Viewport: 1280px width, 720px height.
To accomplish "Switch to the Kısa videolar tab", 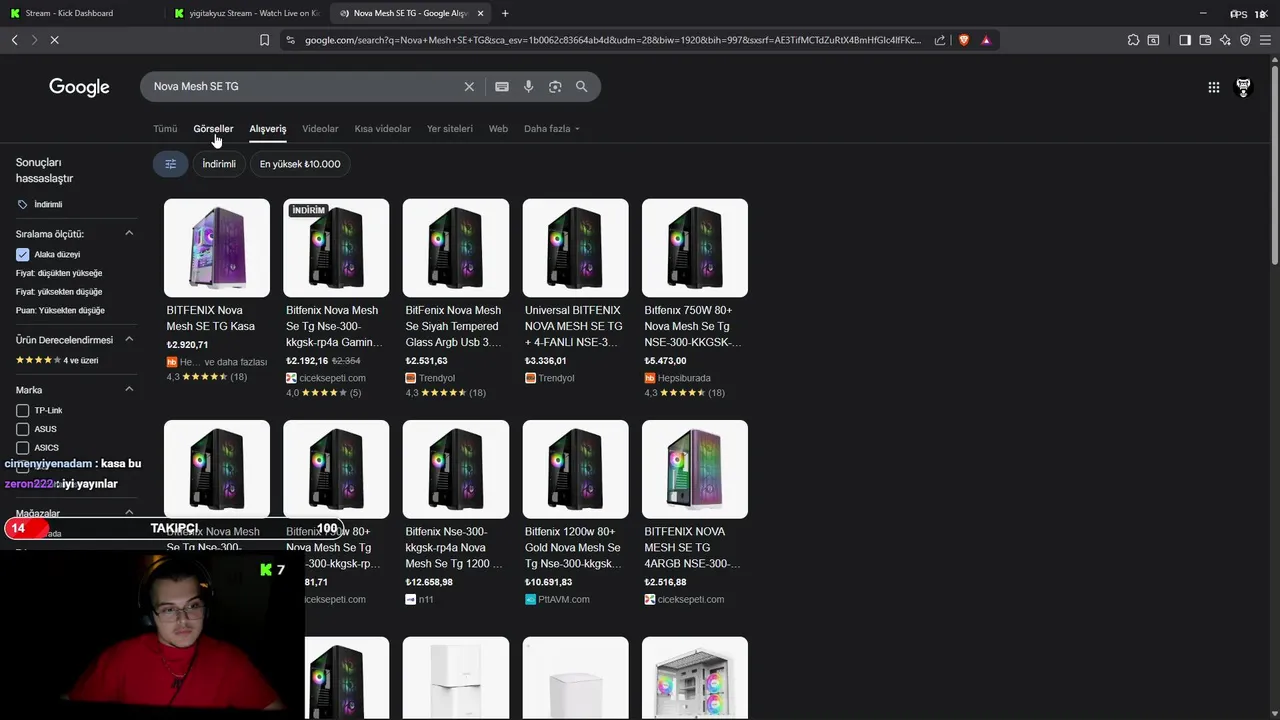I will [382, 129].
